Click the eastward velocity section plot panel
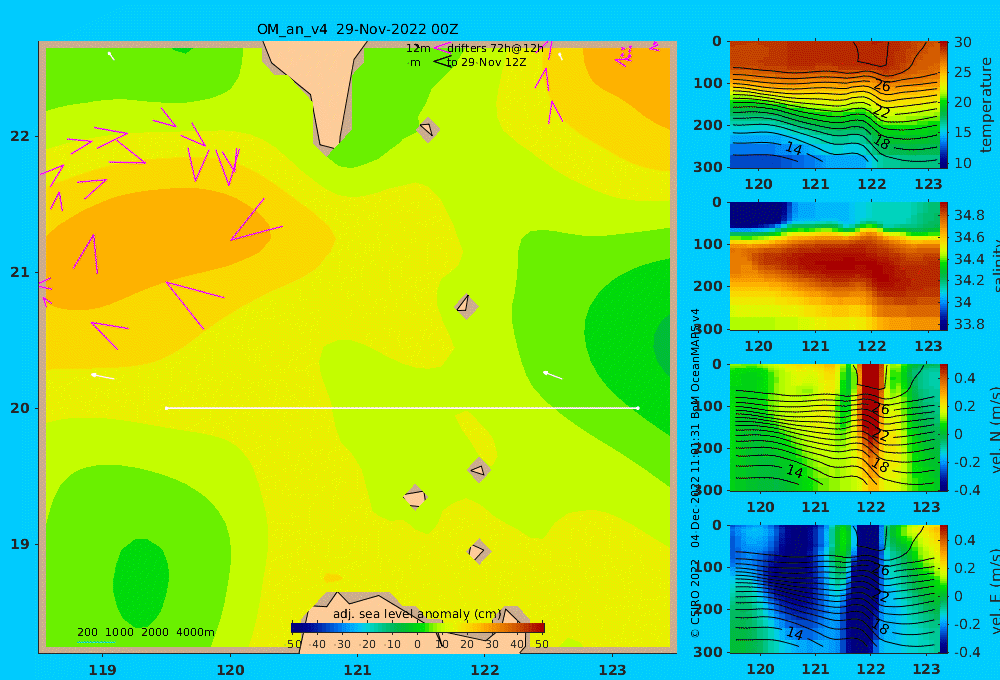Image resolution: width=1000 pixels, height=680 pixels. click(834, 589)
